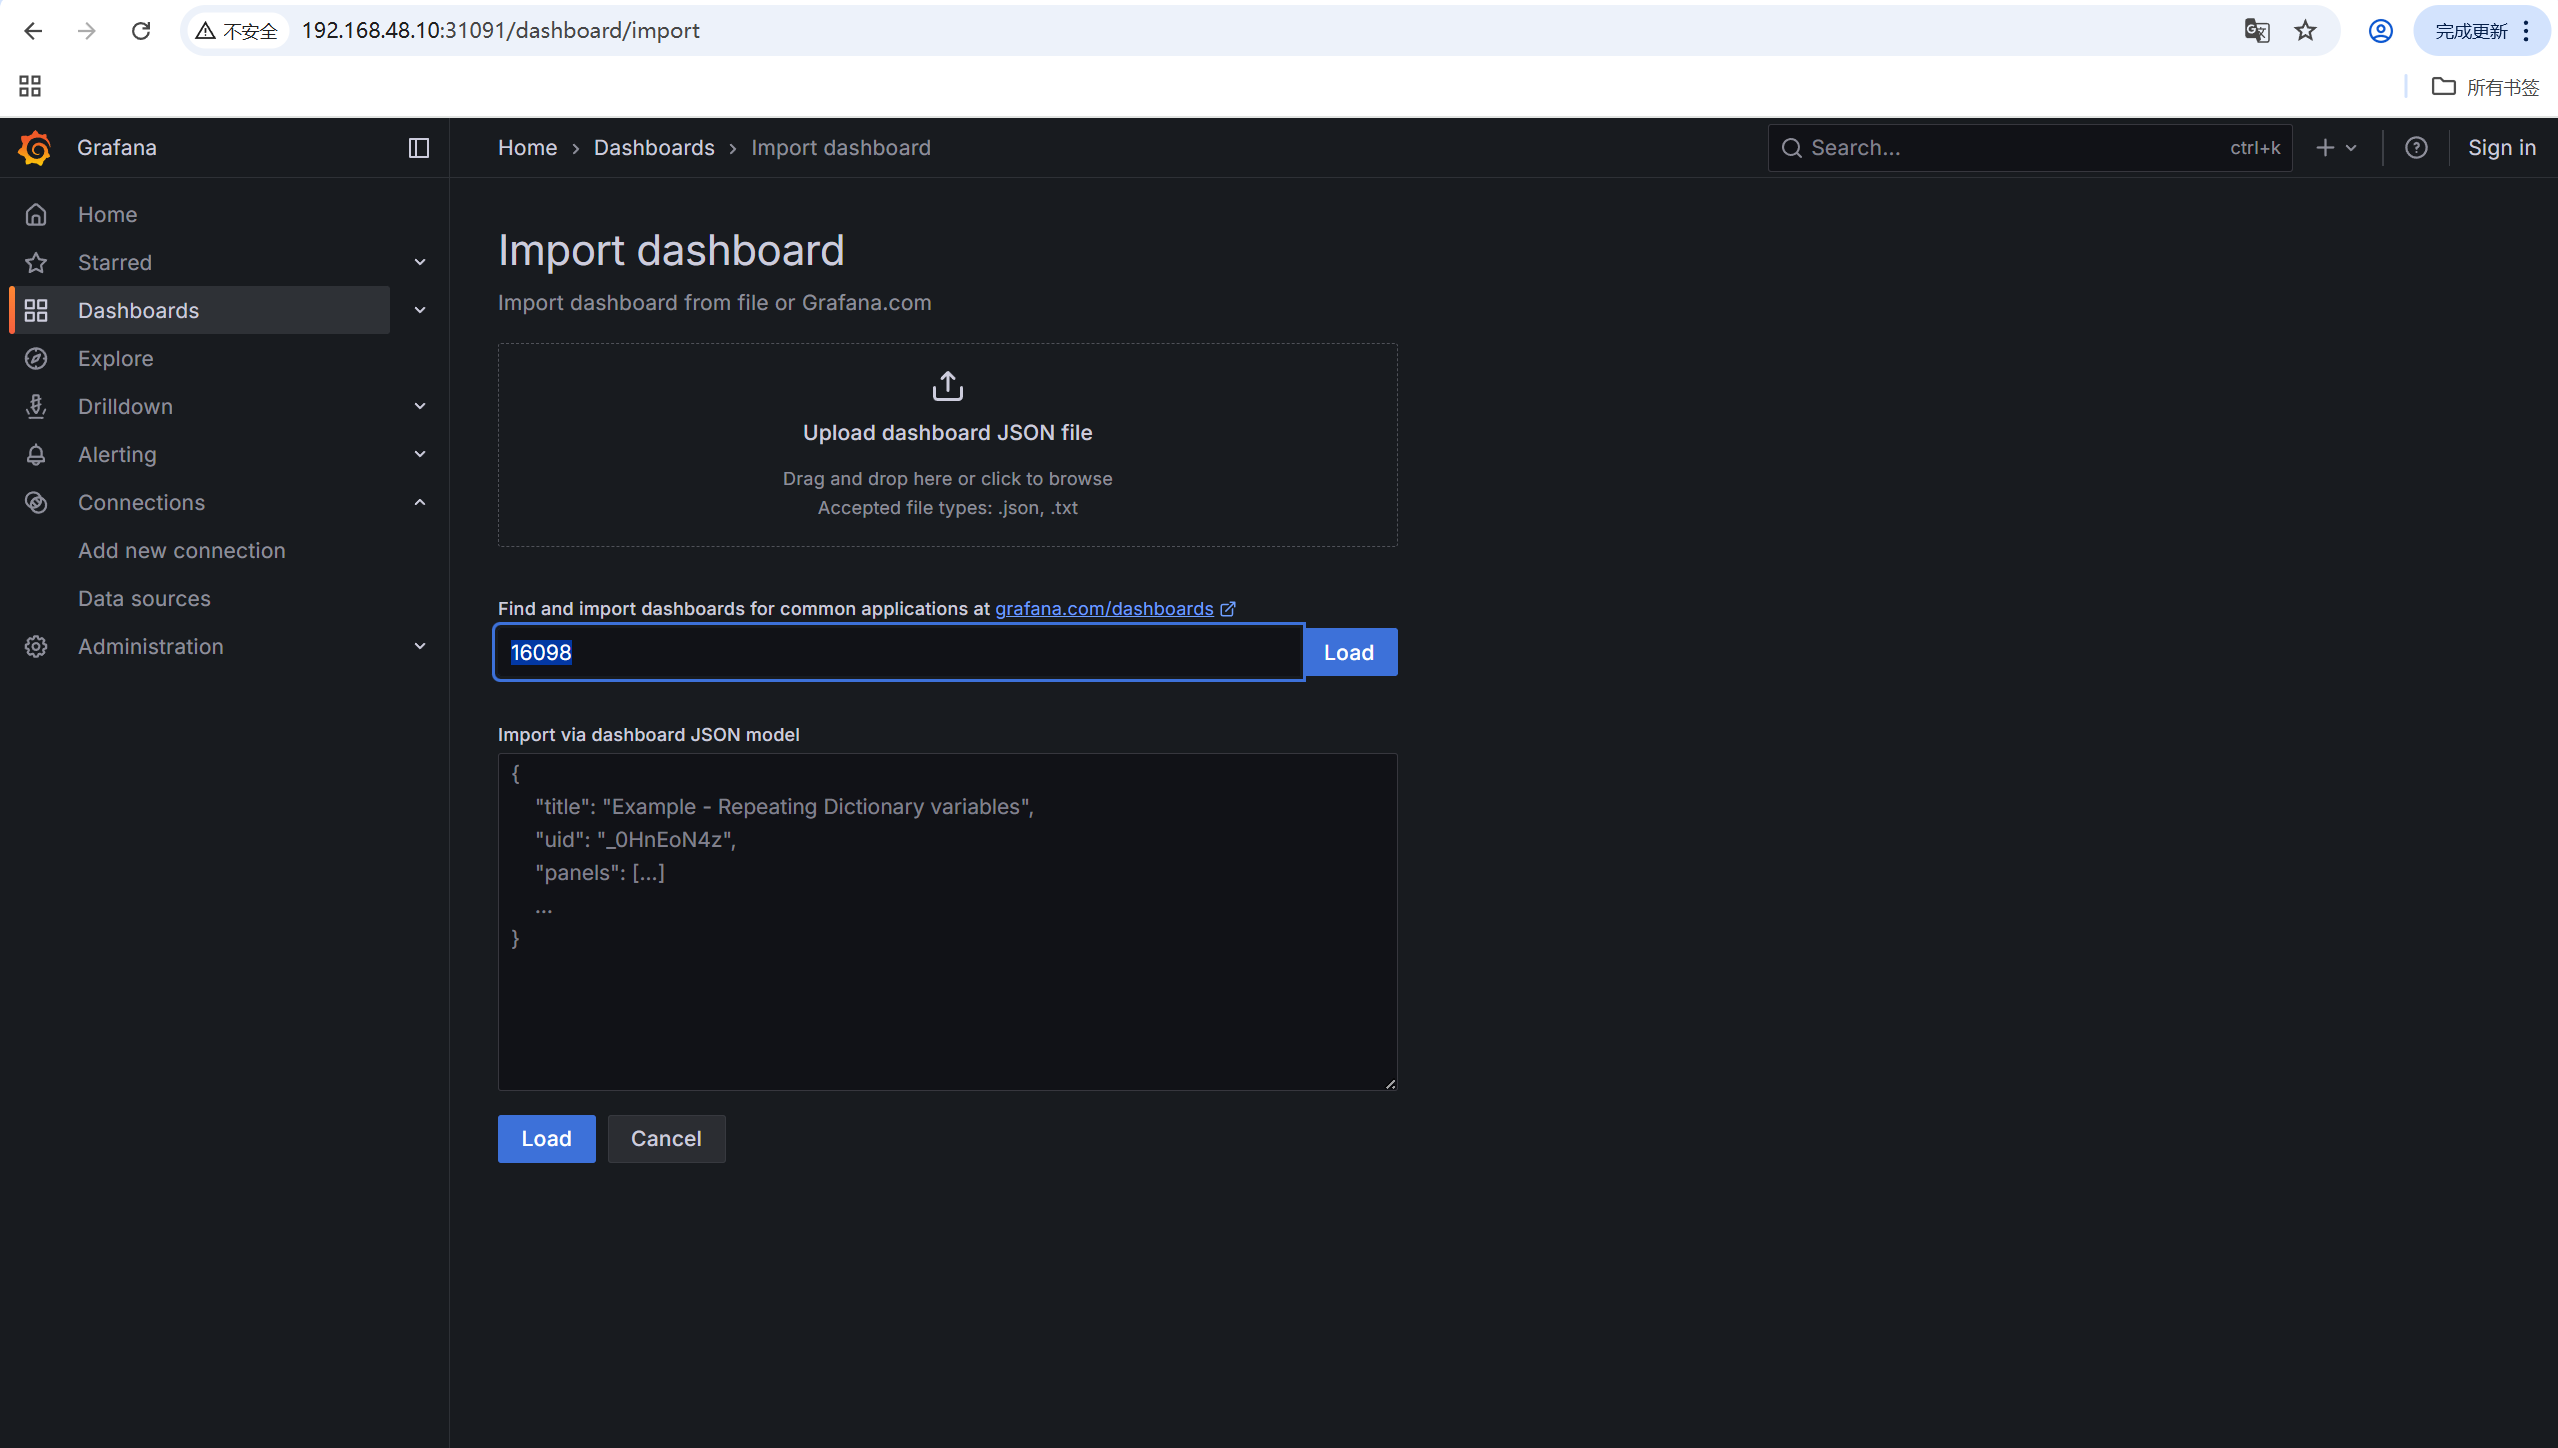Click the Search bar at top
The width and height of the screenshot is (2558, 1448).
tap(2030, 148)
